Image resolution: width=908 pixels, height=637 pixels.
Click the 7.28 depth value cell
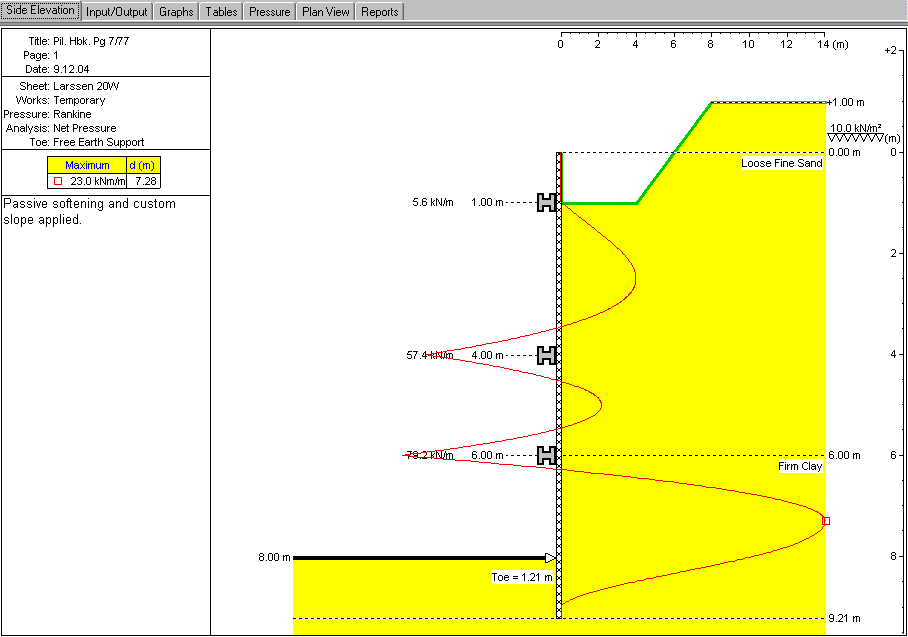click(x=144, y=181)
